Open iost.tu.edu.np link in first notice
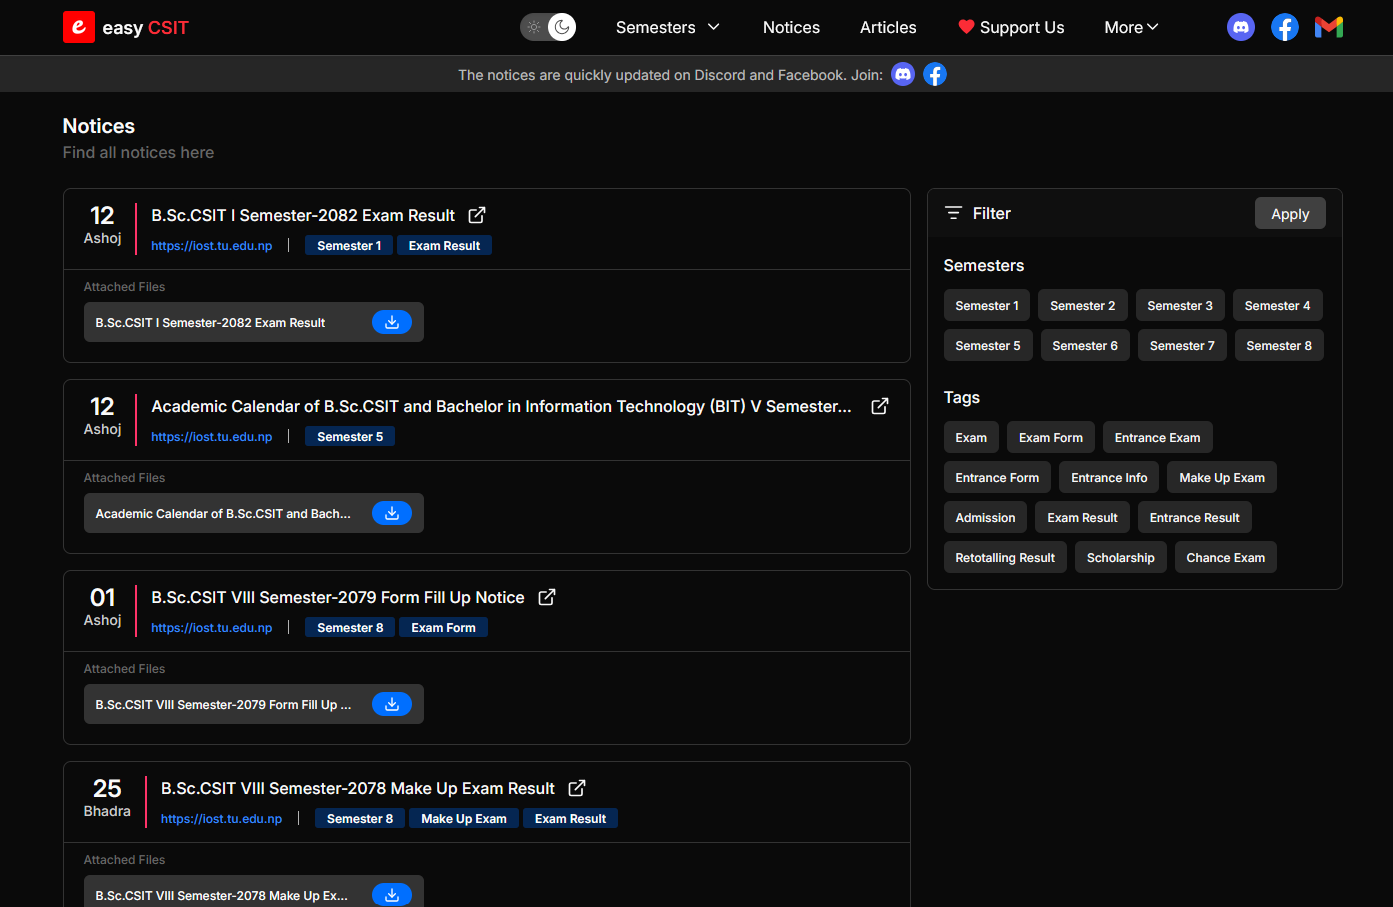This screenshot has height=907, width=1393. click(211, 245)
